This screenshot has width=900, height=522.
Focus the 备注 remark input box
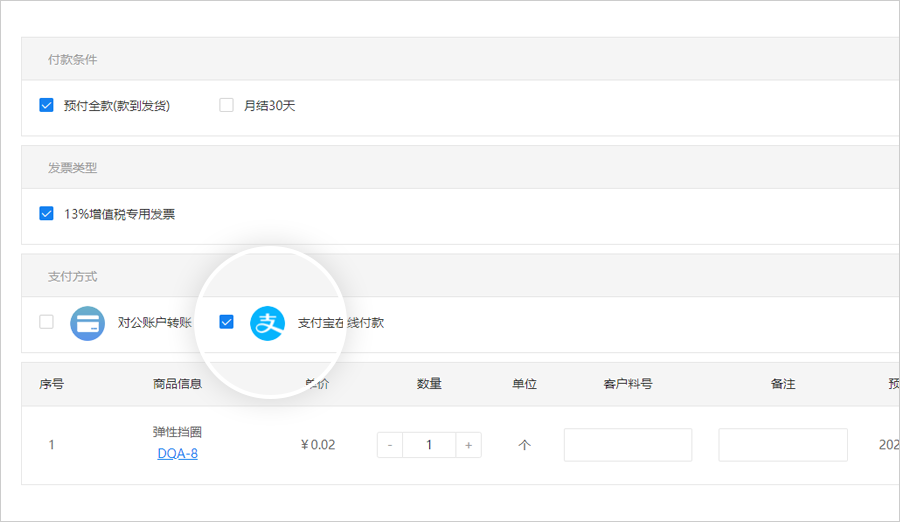click(x=782, y=445)
